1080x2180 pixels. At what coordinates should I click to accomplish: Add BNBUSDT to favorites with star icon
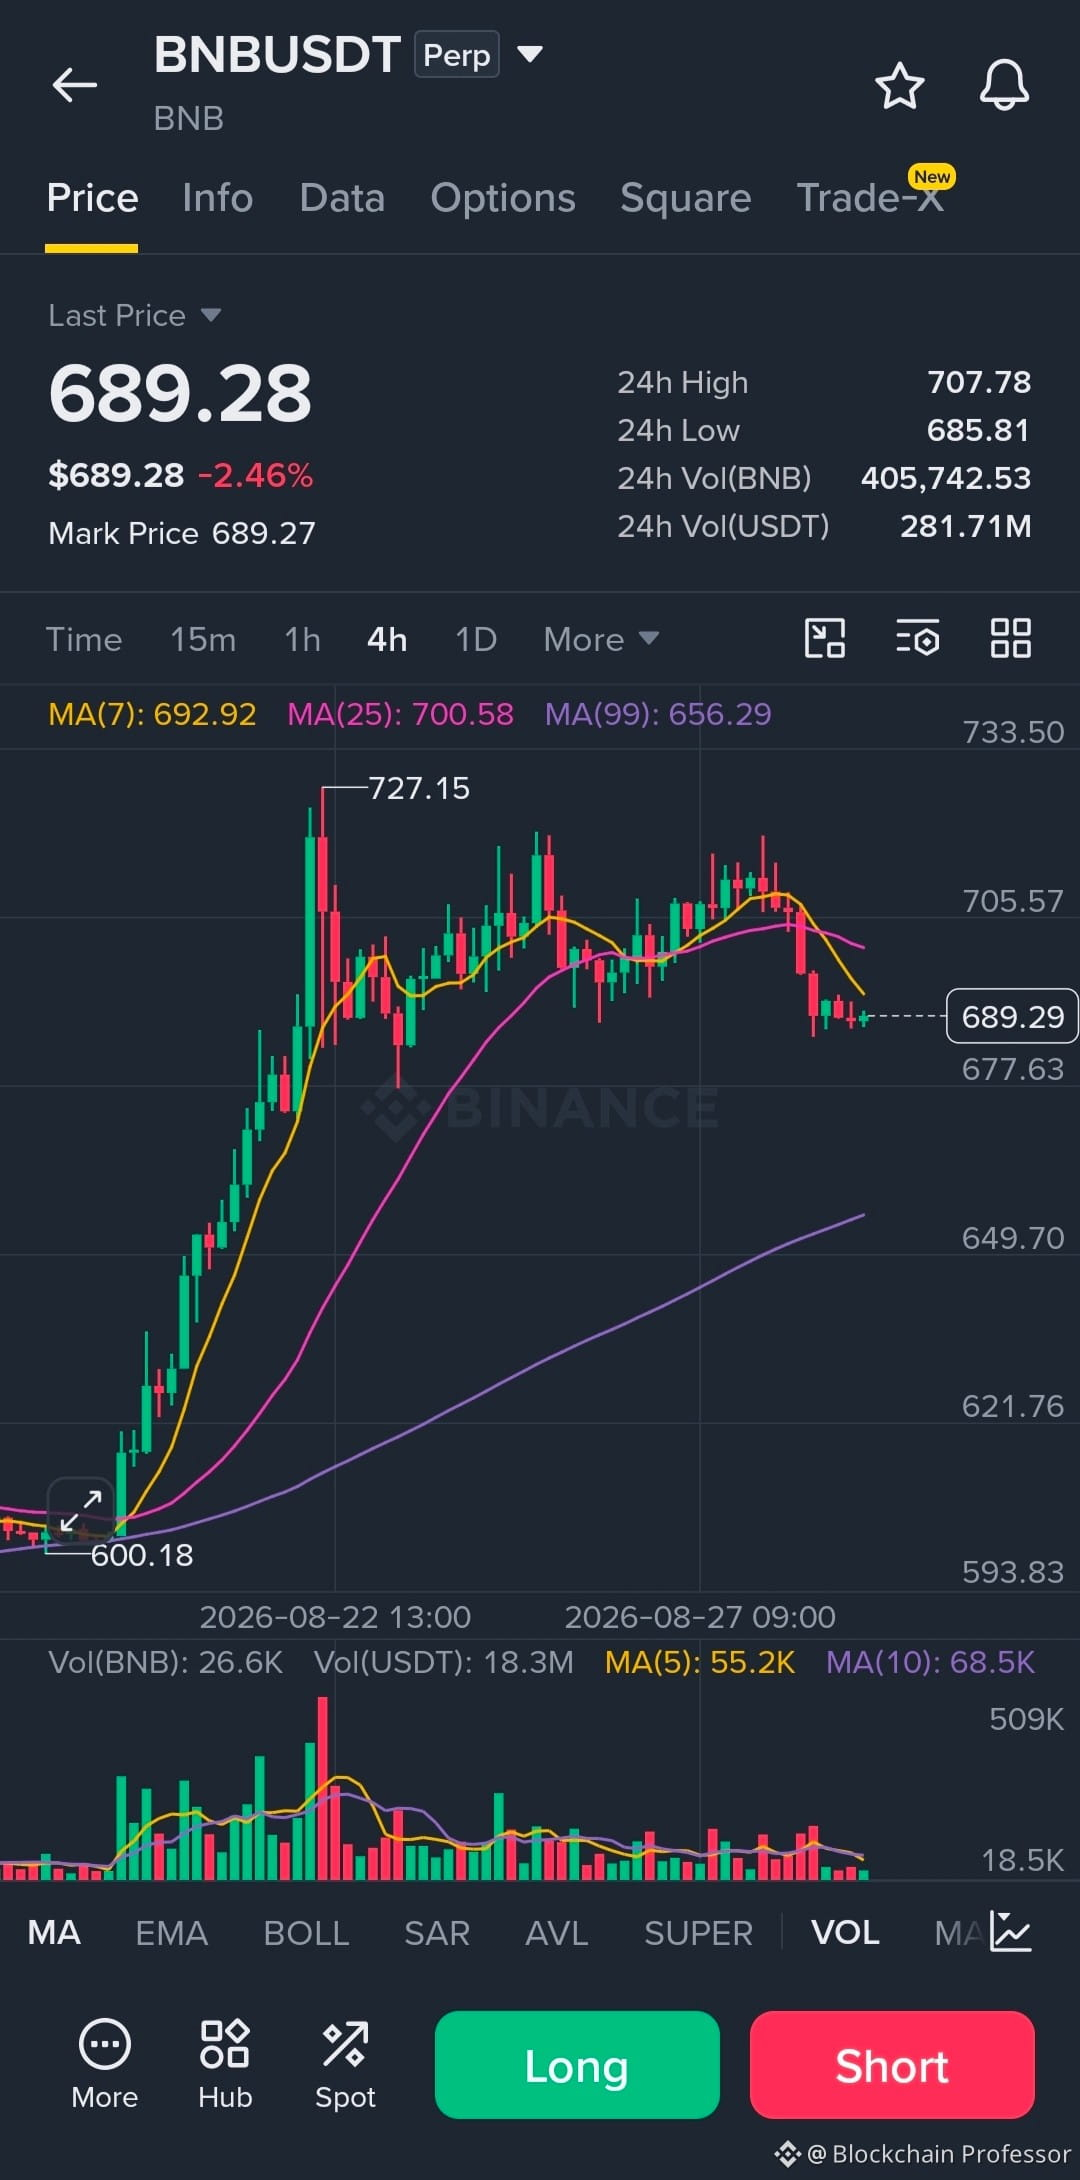pyautogui.click(x=899, y=85)
